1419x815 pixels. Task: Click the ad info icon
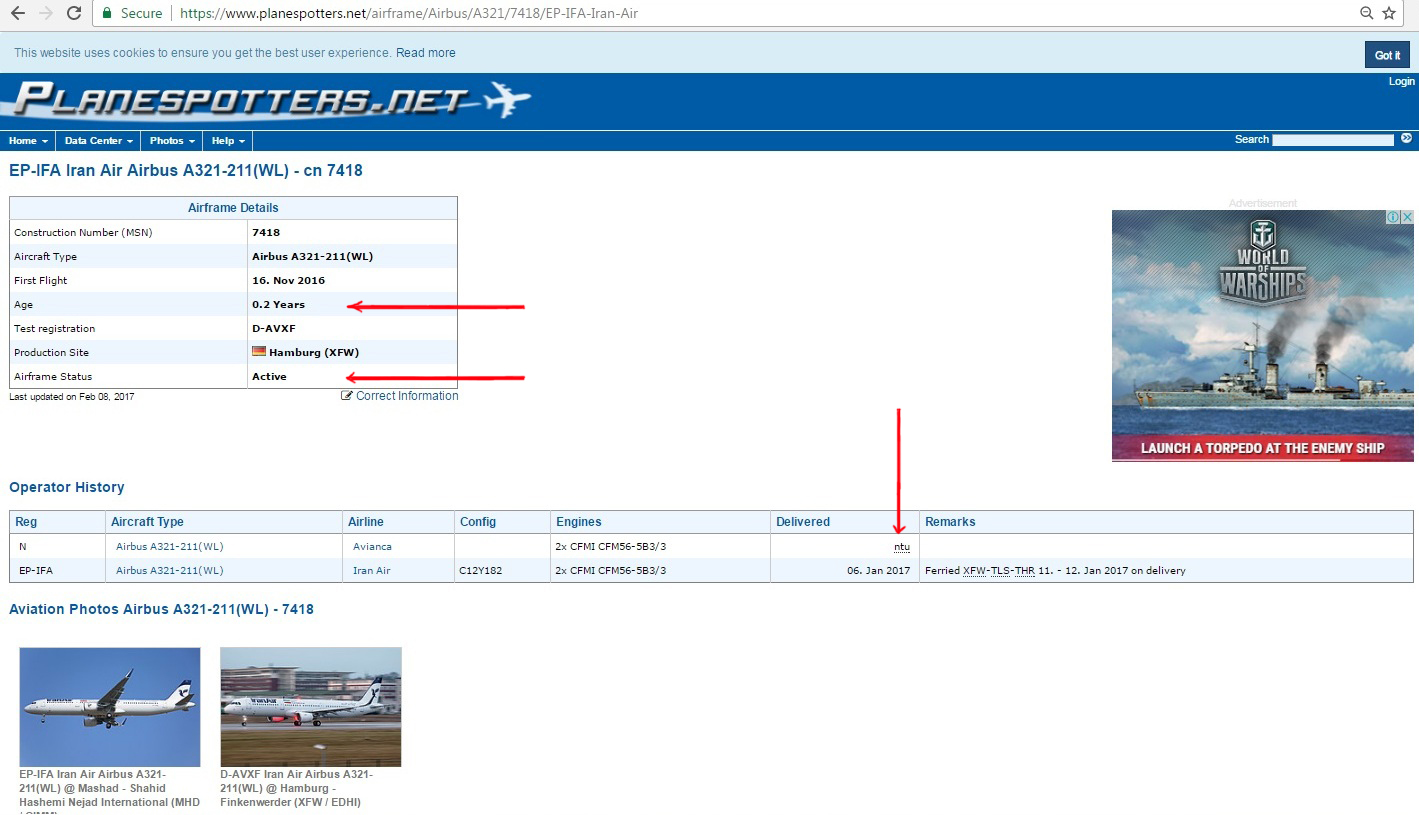pyautogui.click(x=1392, y=217)
